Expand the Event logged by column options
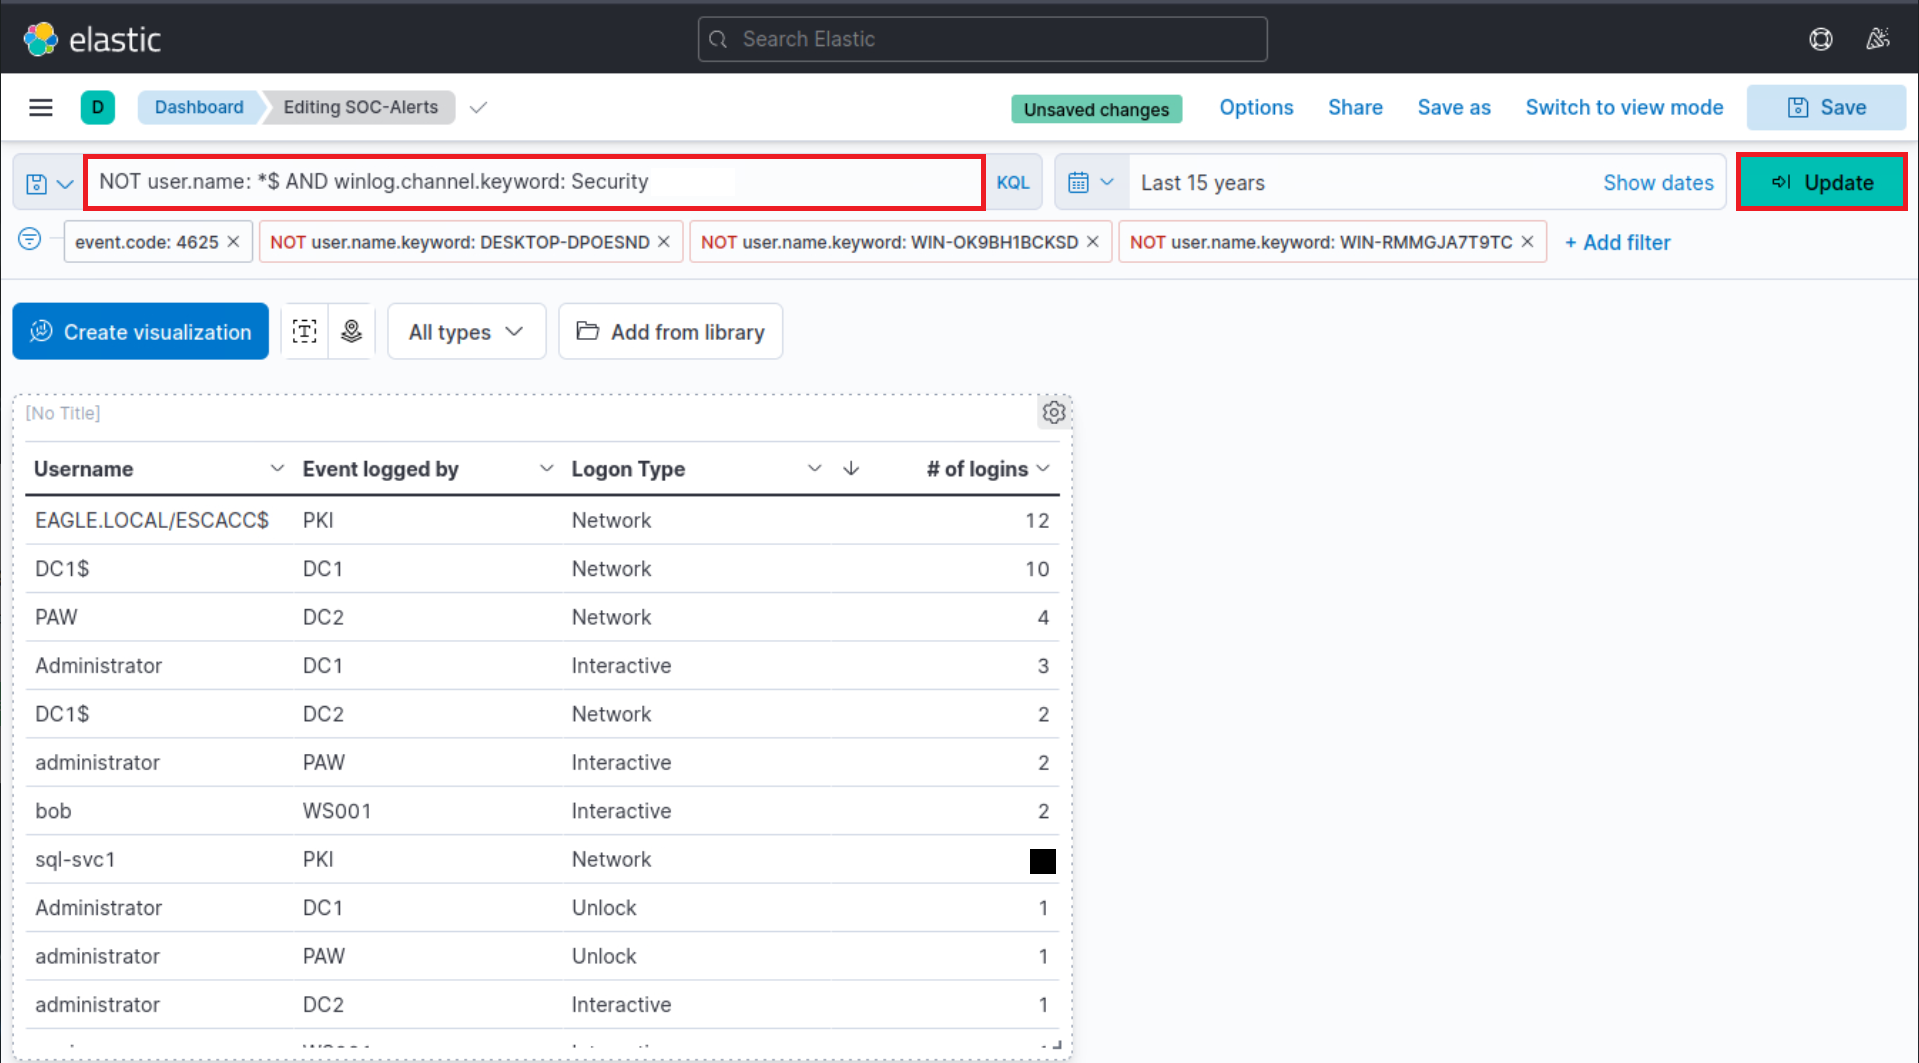The width and height of the screenshot is (1919, 1063). click(x=546, y=468)
